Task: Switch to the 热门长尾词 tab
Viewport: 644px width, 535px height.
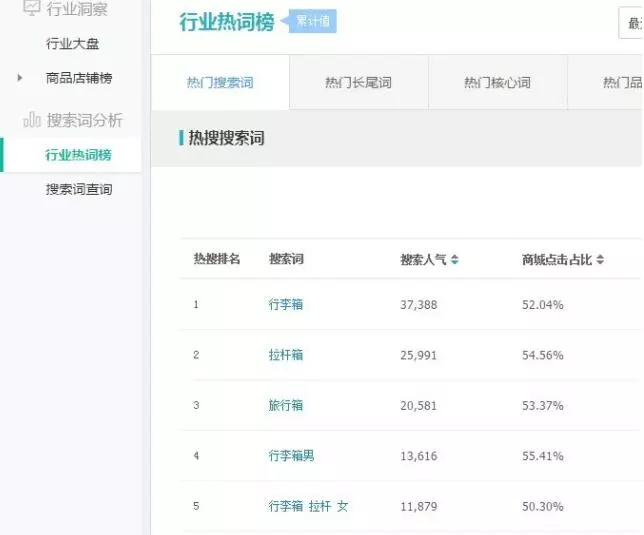Action: click(x=359, y=82)
